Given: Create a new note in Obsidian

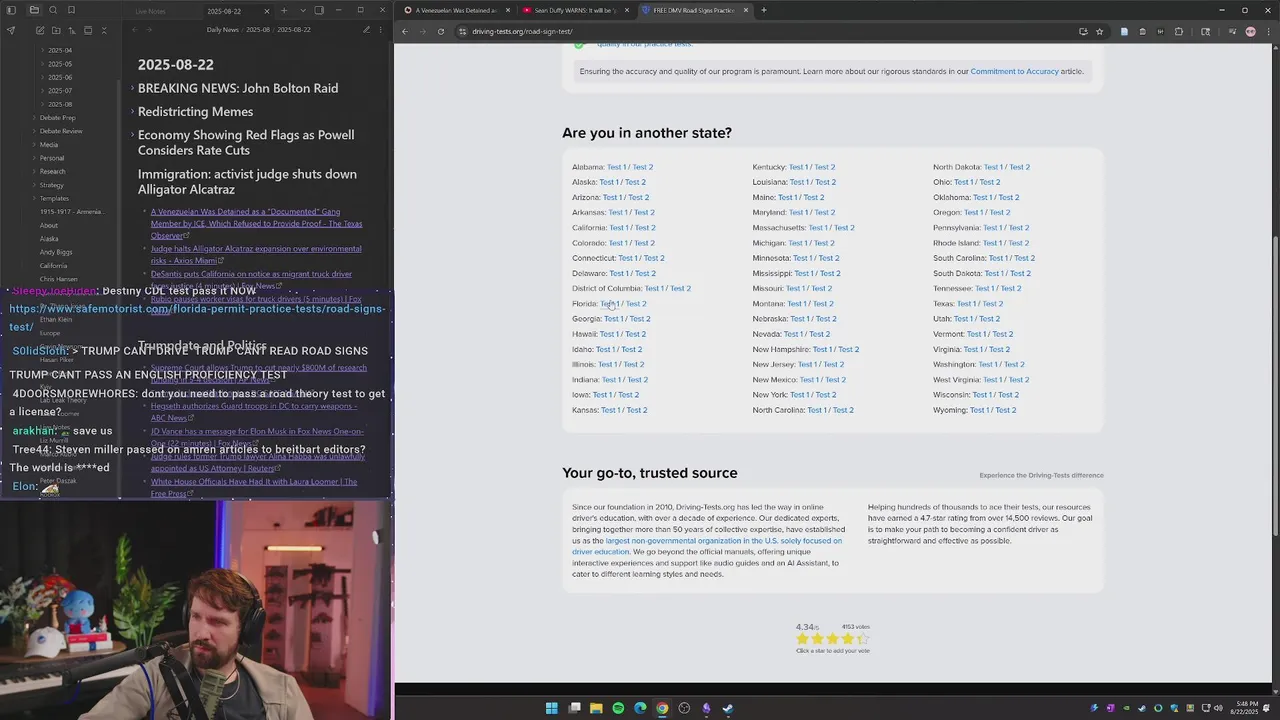Looking at the screenshot, I should click(40, 30).
